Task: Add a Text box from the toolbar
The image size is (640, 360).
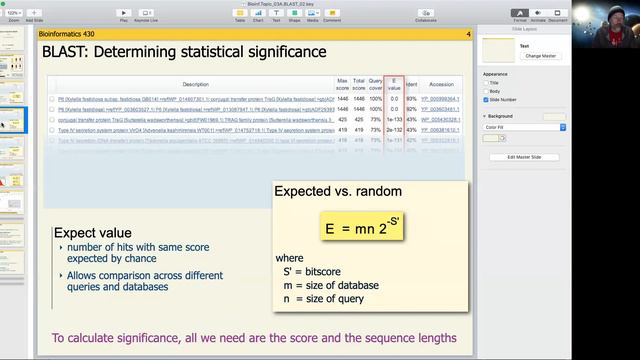Action: pyautogui.click(x=276, y=13)
